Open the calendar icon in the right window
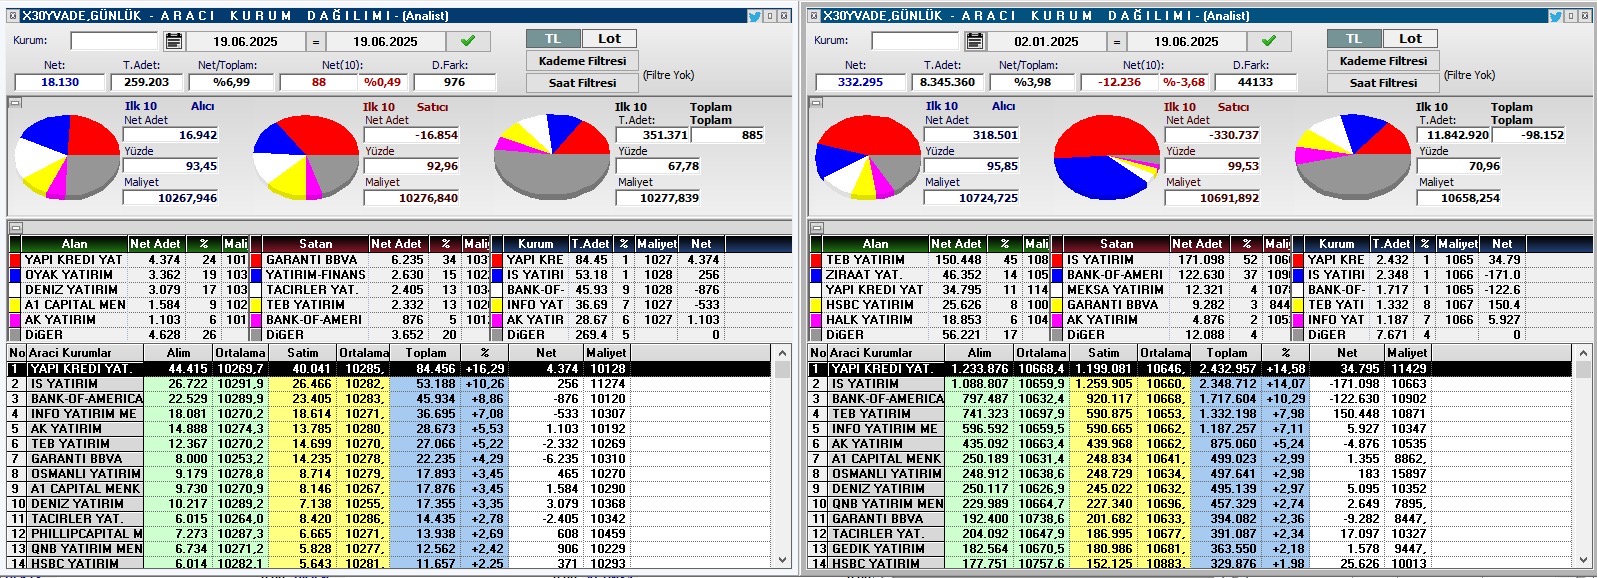Image resolution: width=1597 pixels, height=578 pixels. coord(974,41)
